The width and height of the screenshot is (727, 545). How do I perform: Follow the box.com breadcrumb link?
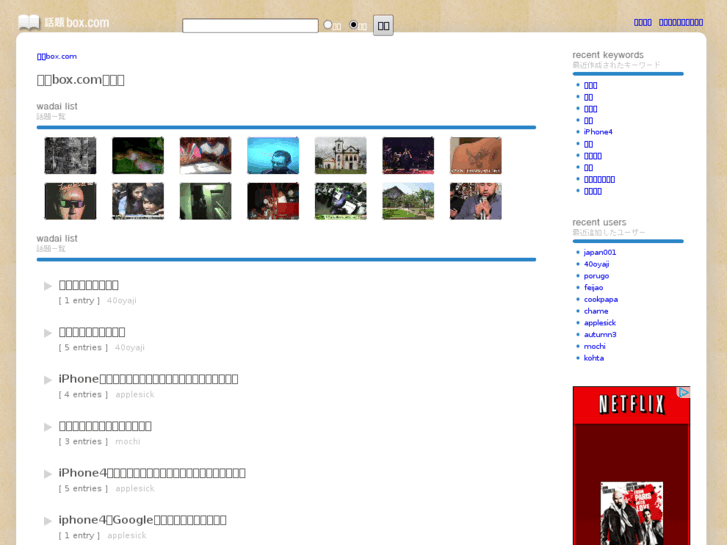pyautogui.click(x=57, y=57)
